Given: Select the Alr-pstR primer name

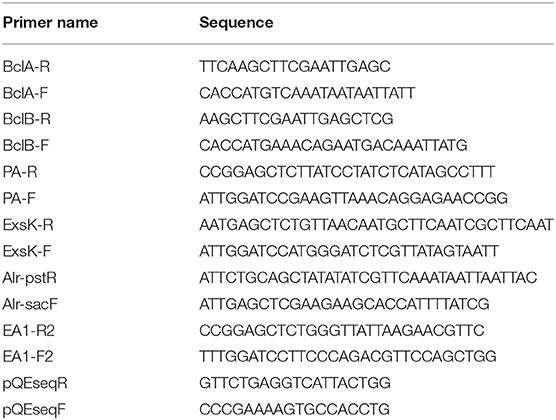Looking at the screenshot, I should point(29,277).
